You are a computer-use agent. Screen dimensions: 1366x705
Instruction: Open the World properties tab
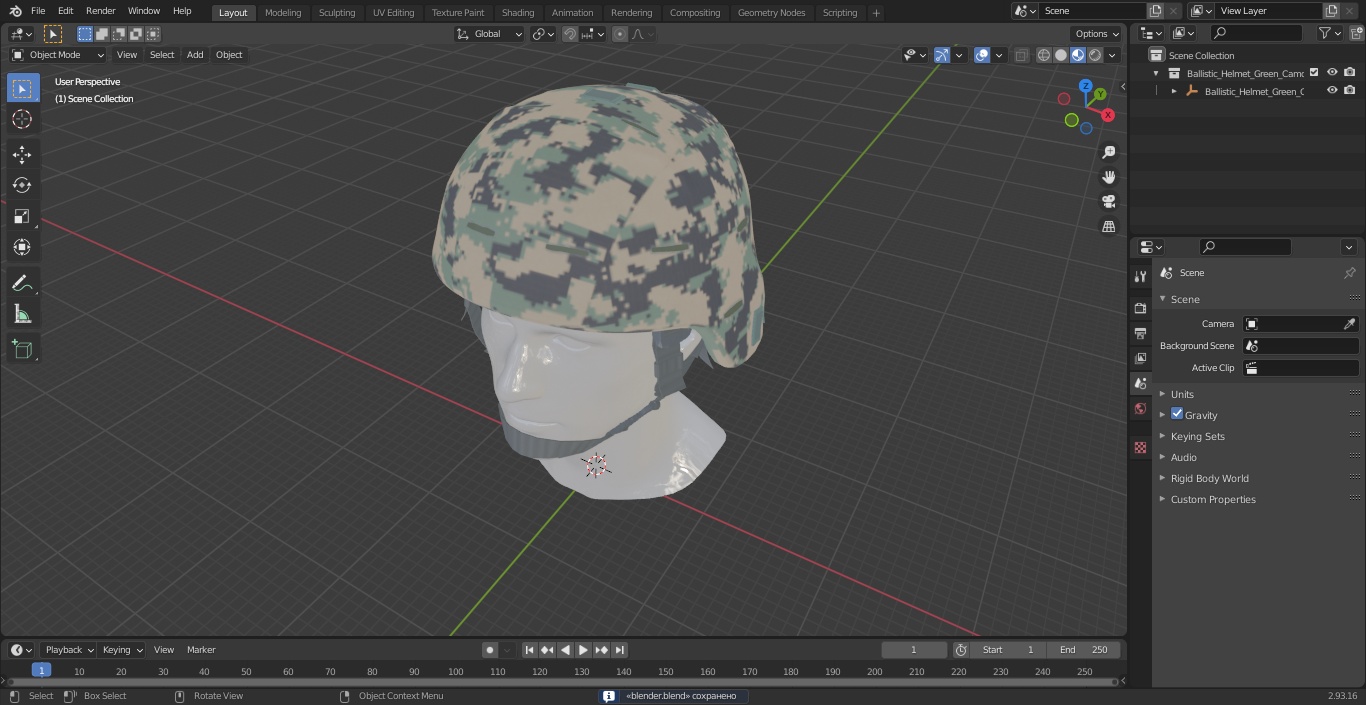[1140, 408]
